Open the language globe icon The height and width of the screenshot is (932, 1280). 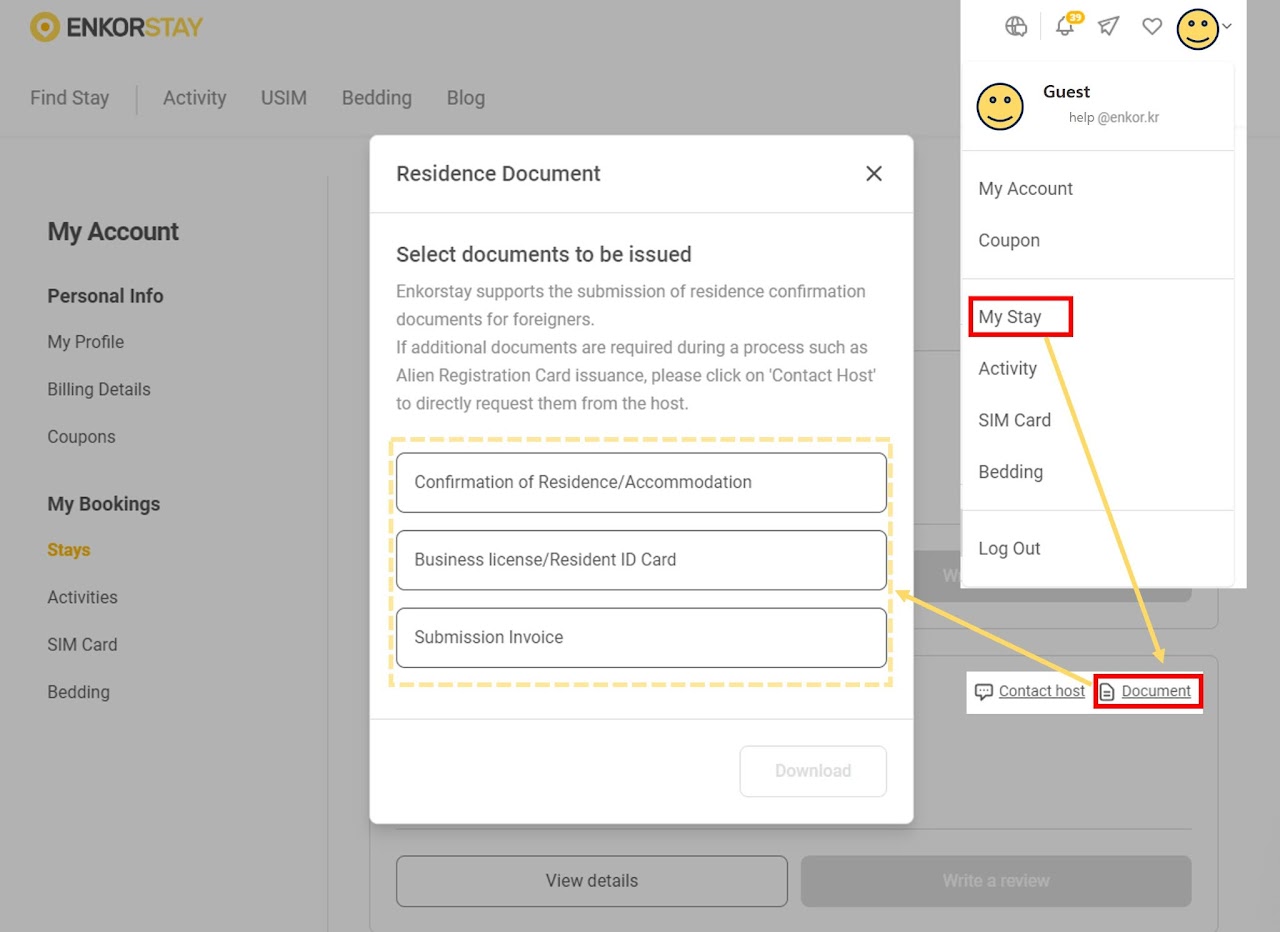(x=1016, y=27)
